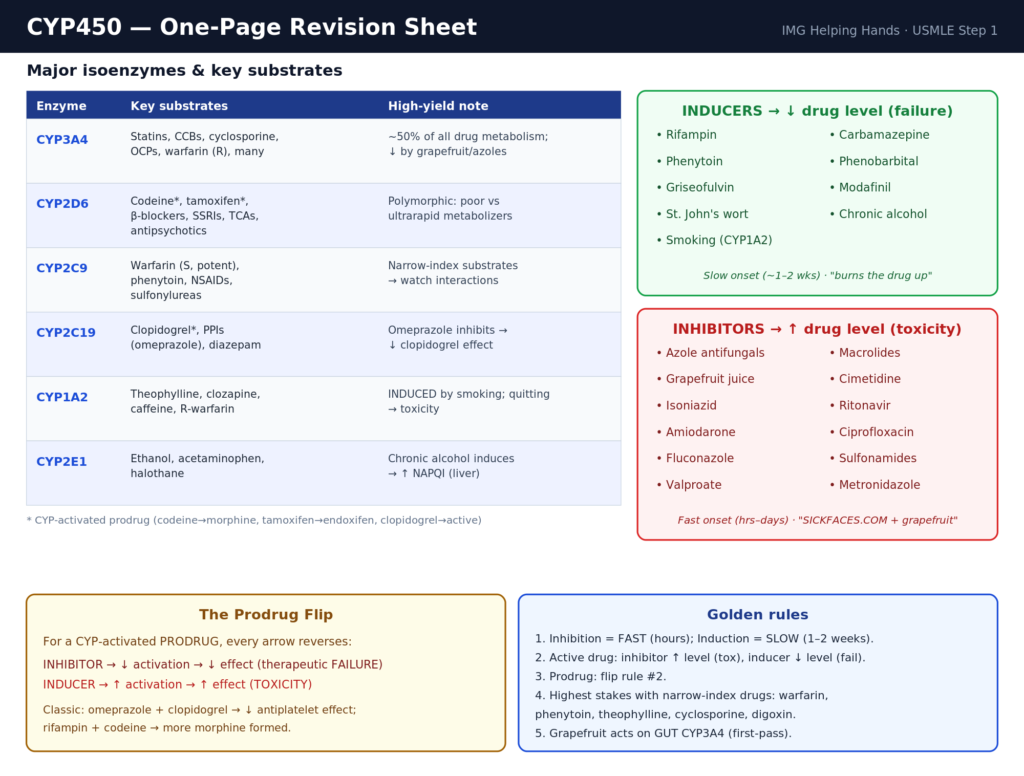
Task: Click 'Classic: omeprazole + clopidogrel' line
Action: pos(200,710)
